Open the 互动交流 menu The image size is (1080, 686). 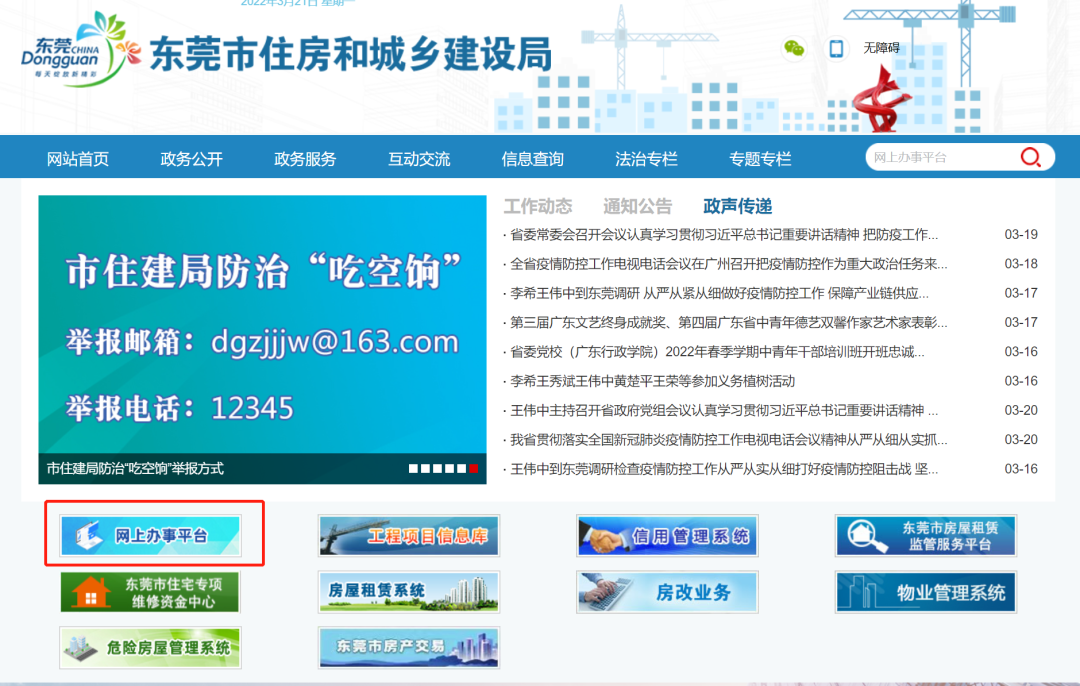(419, 156)
